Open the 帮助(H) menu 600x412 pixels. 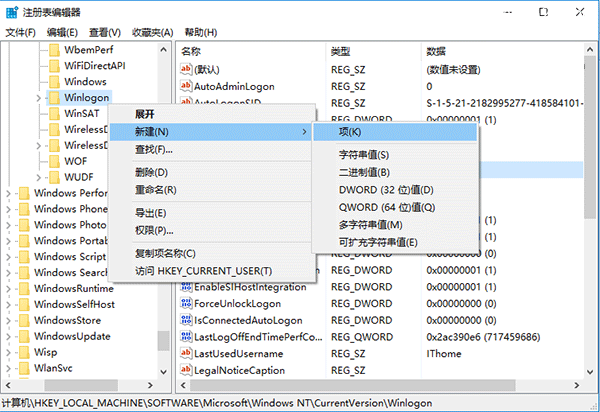pos(201,33)
